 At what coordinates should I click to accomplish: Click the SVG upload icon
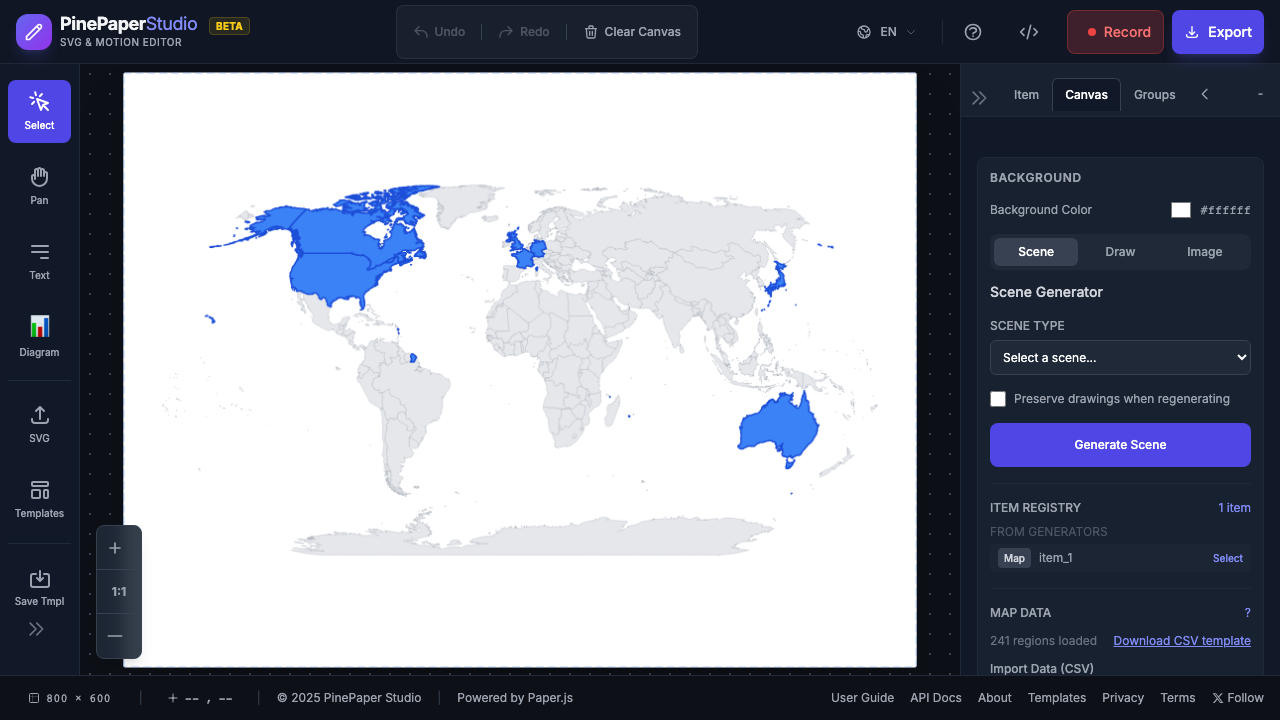click(39, 423)
